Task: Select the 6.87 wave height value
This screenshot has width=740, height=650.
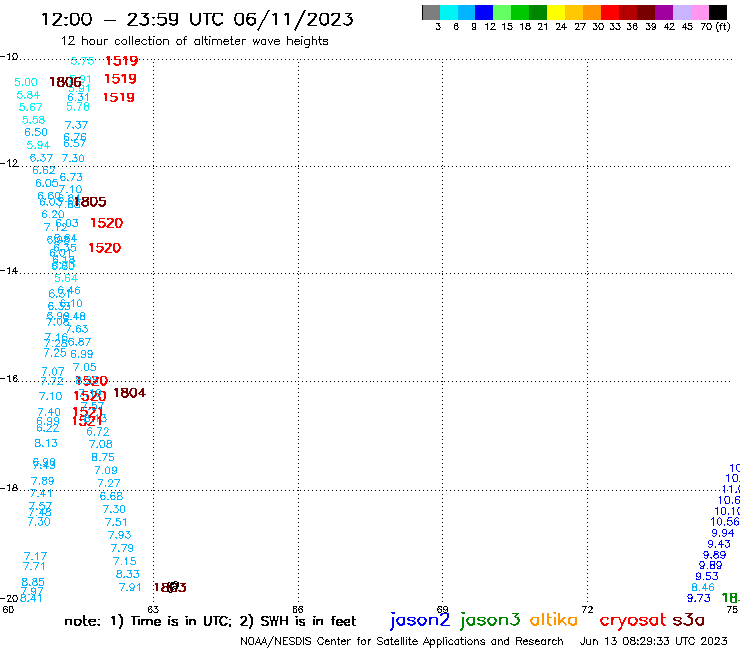Action: [x=79, y=342]
